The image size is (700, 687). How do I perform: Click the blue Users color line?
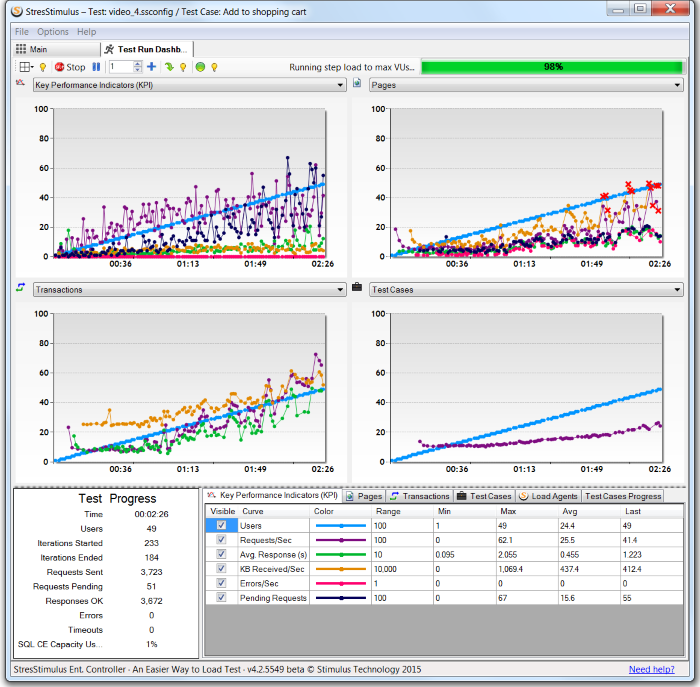click(341, 525)
